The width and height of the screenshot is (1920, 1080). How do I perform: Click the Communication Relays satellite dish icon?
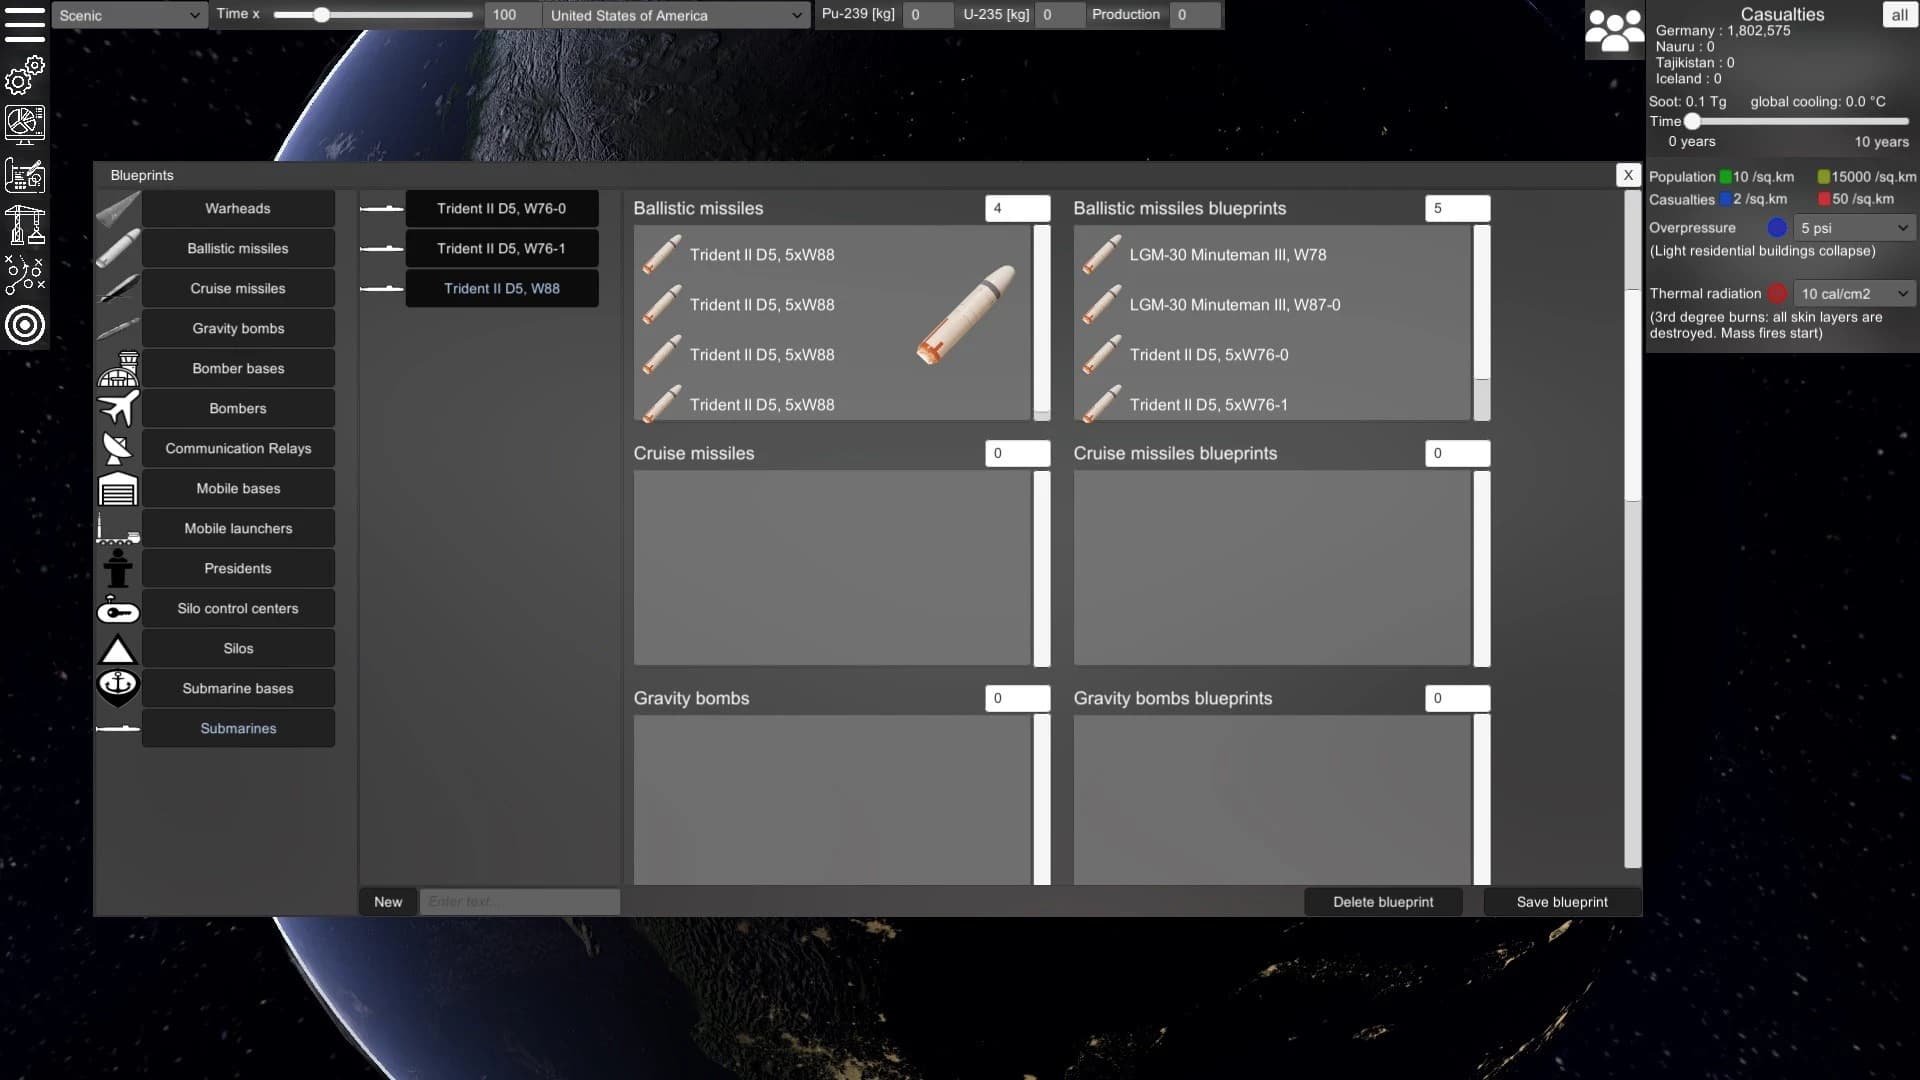click(x=118, y=448)
